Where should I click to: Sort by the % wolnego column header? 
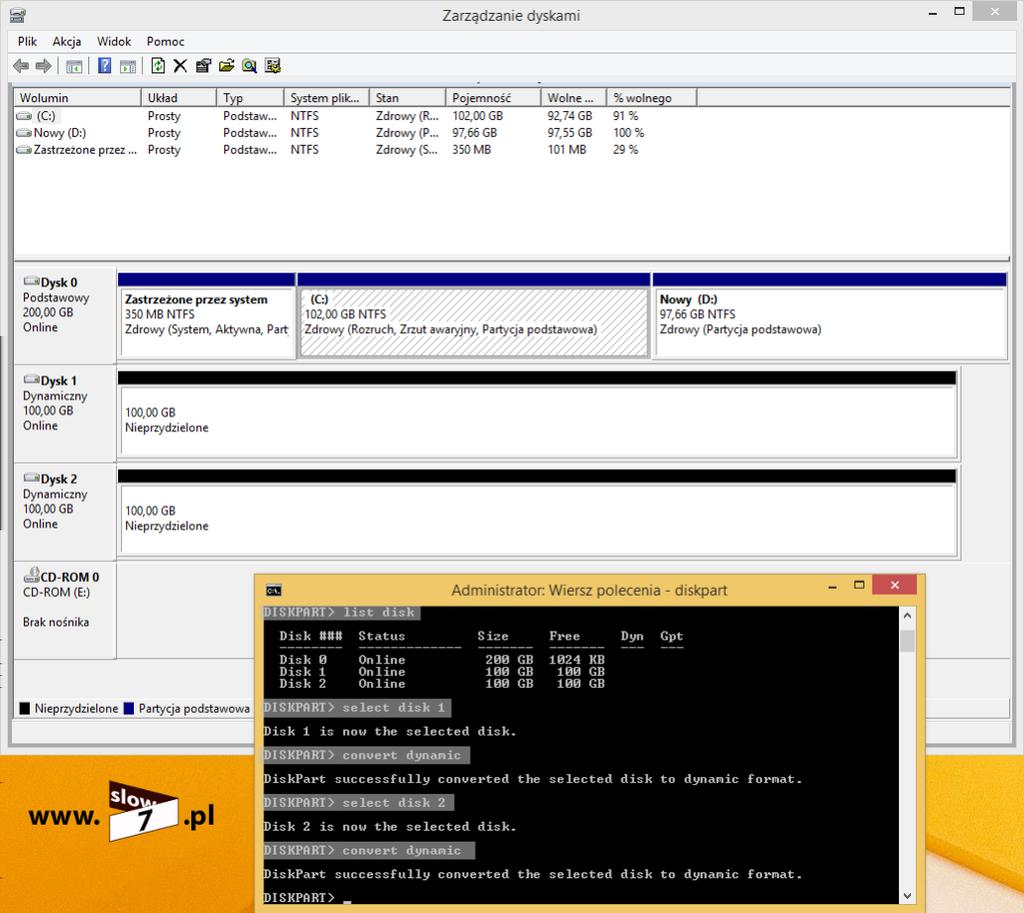point(652,98)
